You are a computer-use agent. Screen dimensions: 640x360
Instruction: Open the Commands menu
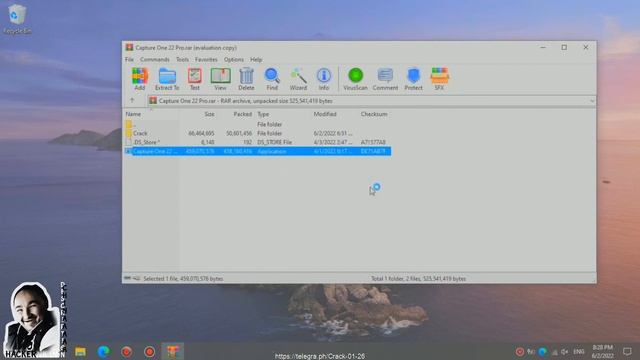tap(155, 60)
